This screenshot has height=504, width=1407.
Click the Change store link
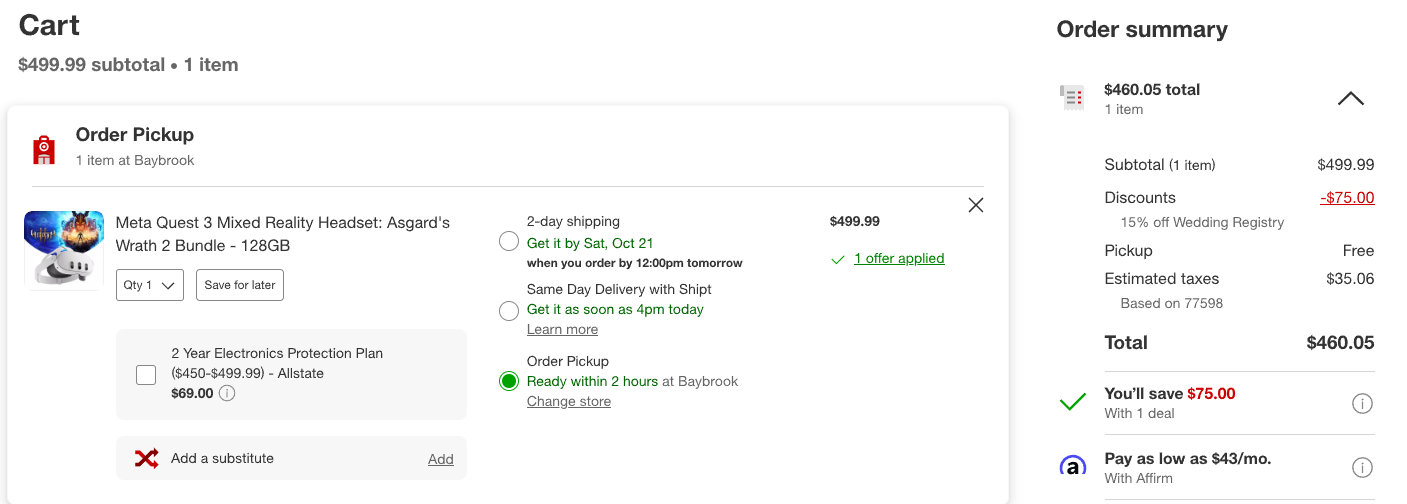[x=569, y=401]
